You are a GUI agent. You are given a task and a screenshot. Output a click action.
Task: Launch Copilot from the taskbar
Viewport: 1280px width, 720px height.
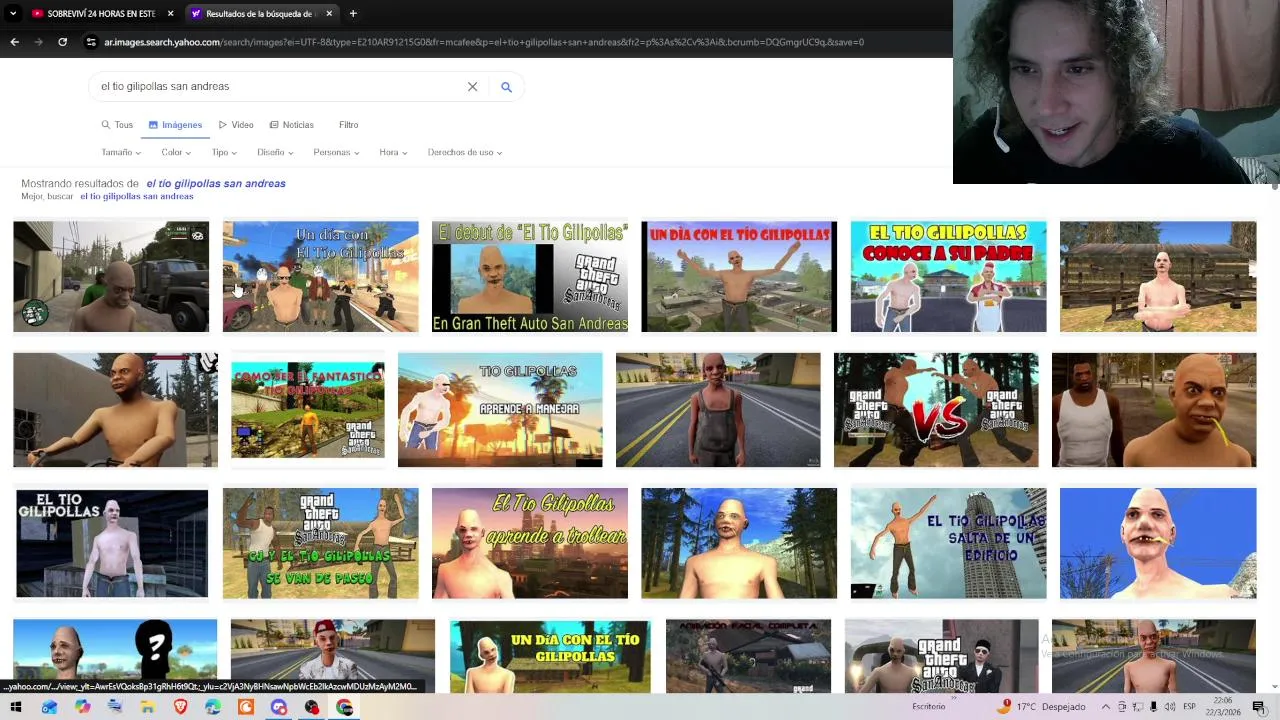[82, 707]
